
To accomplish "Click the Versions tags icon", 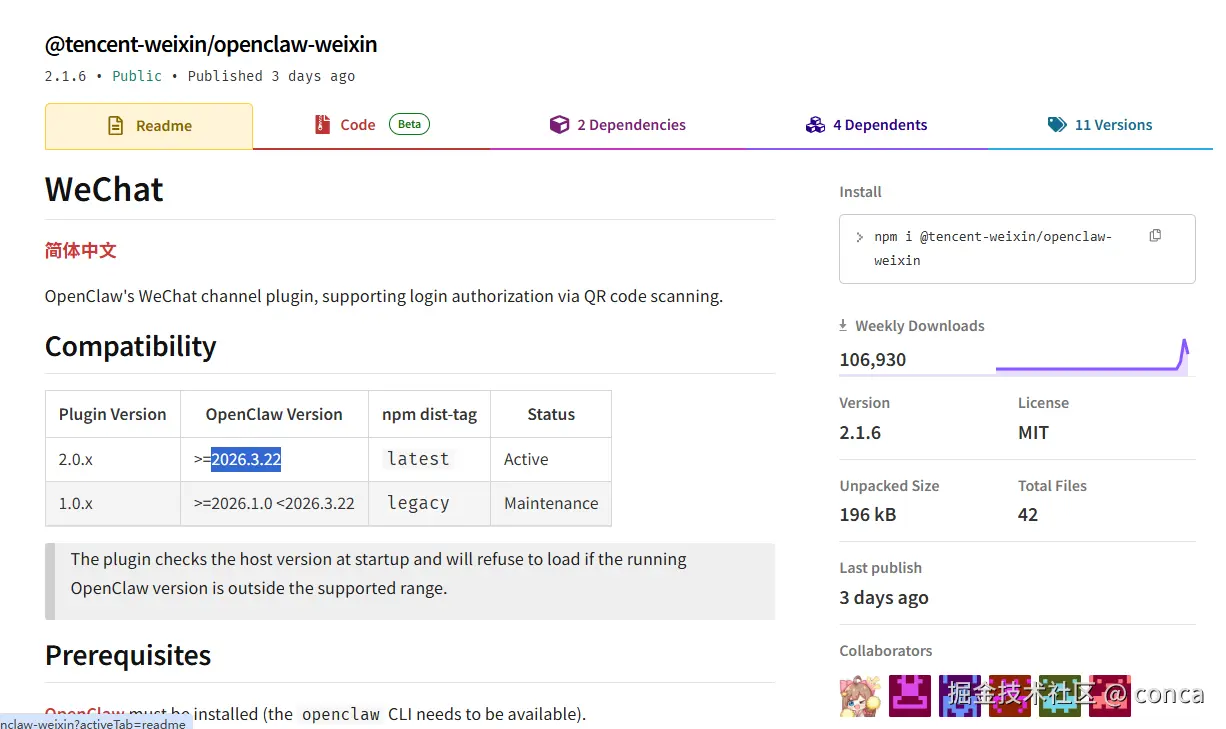I will (1057, 125).
